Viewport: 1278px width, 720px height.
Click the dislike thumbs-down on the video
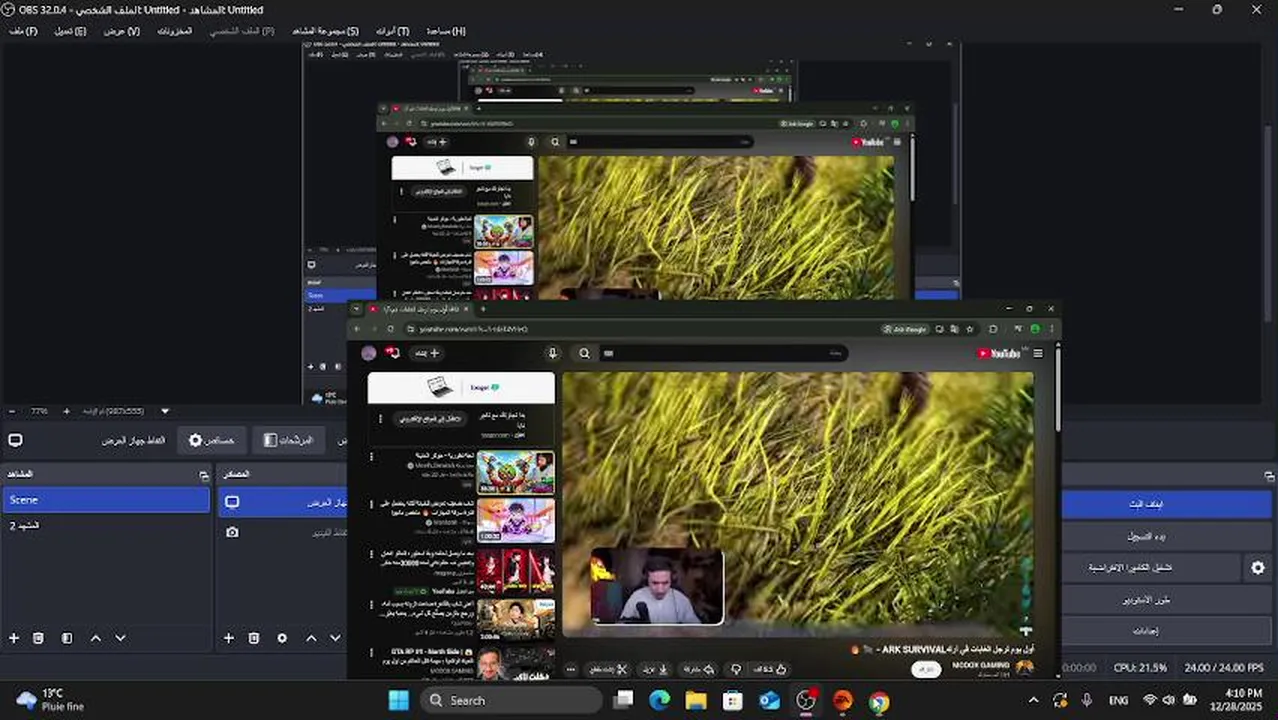[736, 669]
